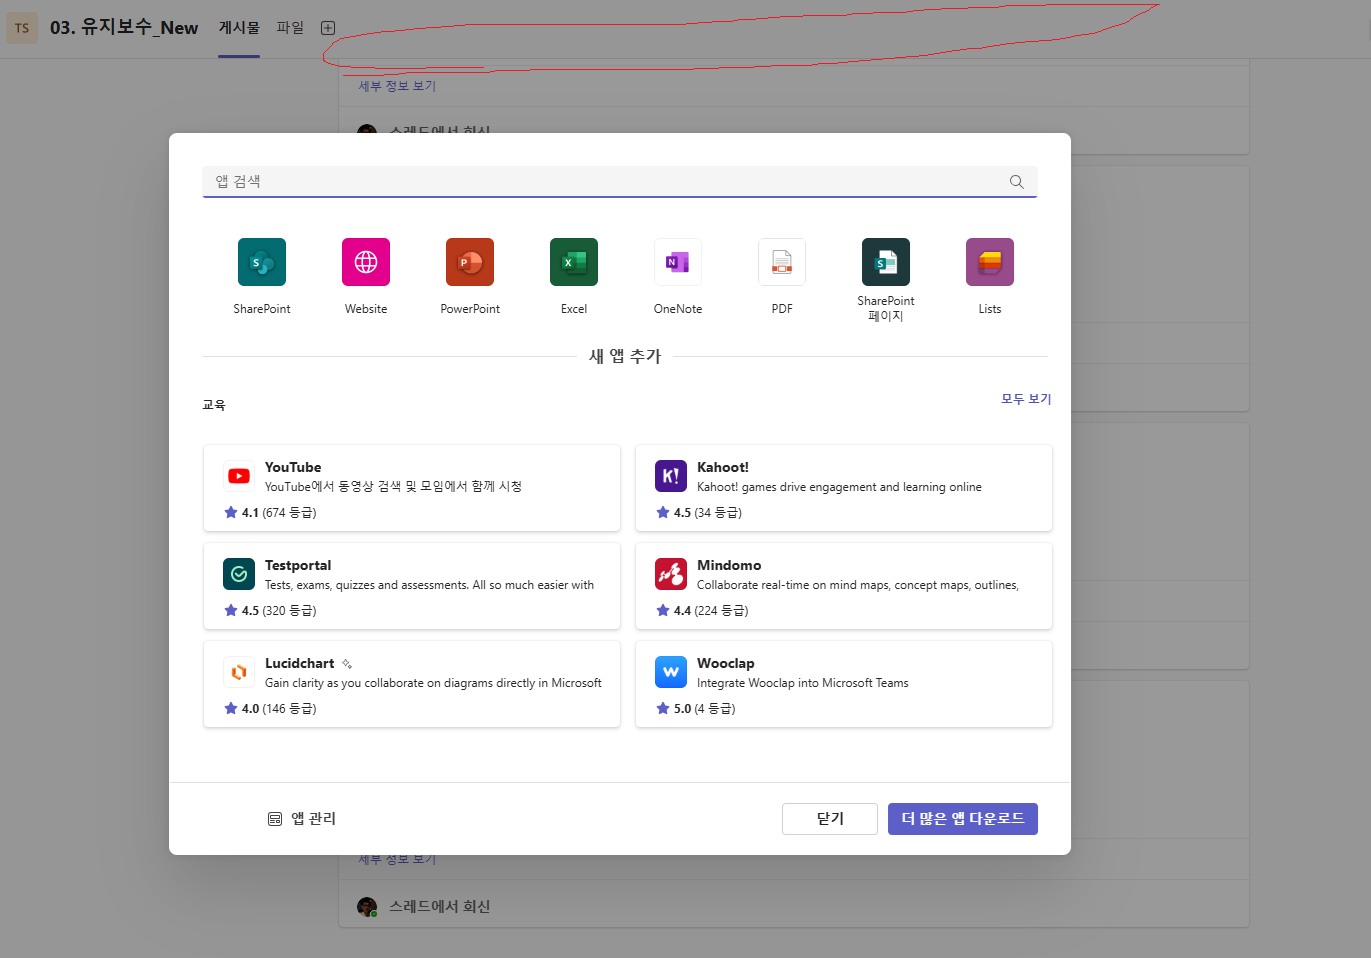Open the Wooclap app title

coord(726,663)
